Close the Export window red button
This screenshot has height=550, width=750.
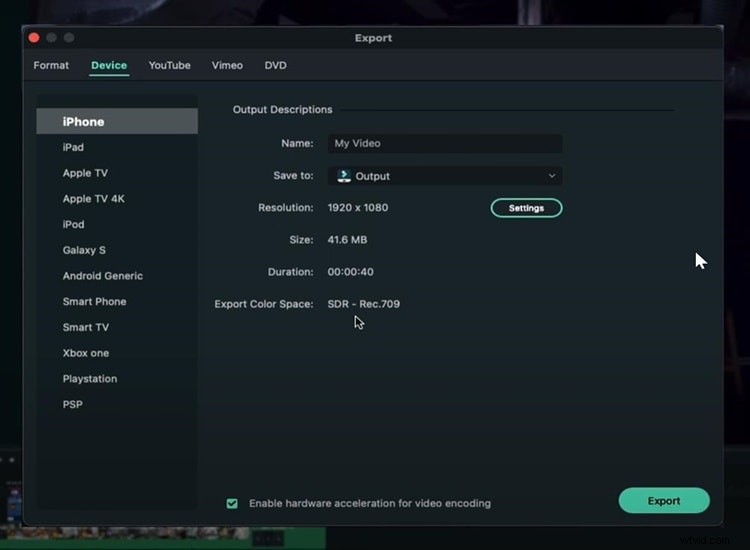tap(34, 38)
